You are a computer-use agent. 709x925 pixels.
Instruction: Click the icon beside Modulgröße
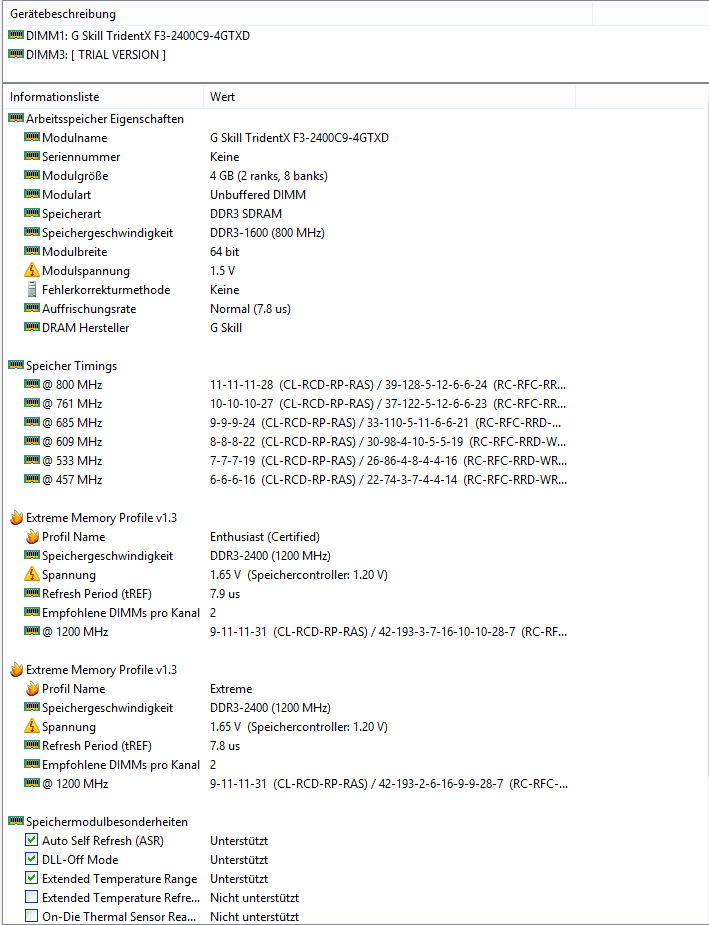pos(32,175)
